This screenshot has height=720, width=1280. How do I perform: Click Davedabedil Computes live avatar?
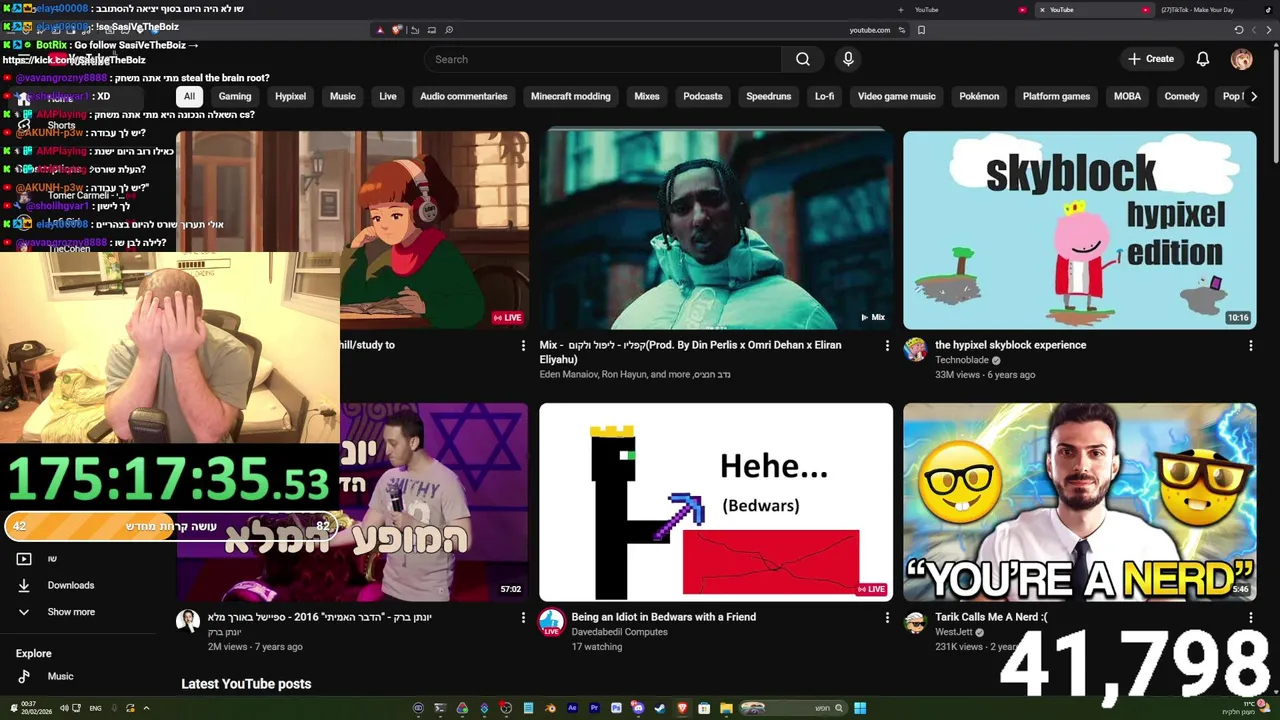[x=551, y=623]
